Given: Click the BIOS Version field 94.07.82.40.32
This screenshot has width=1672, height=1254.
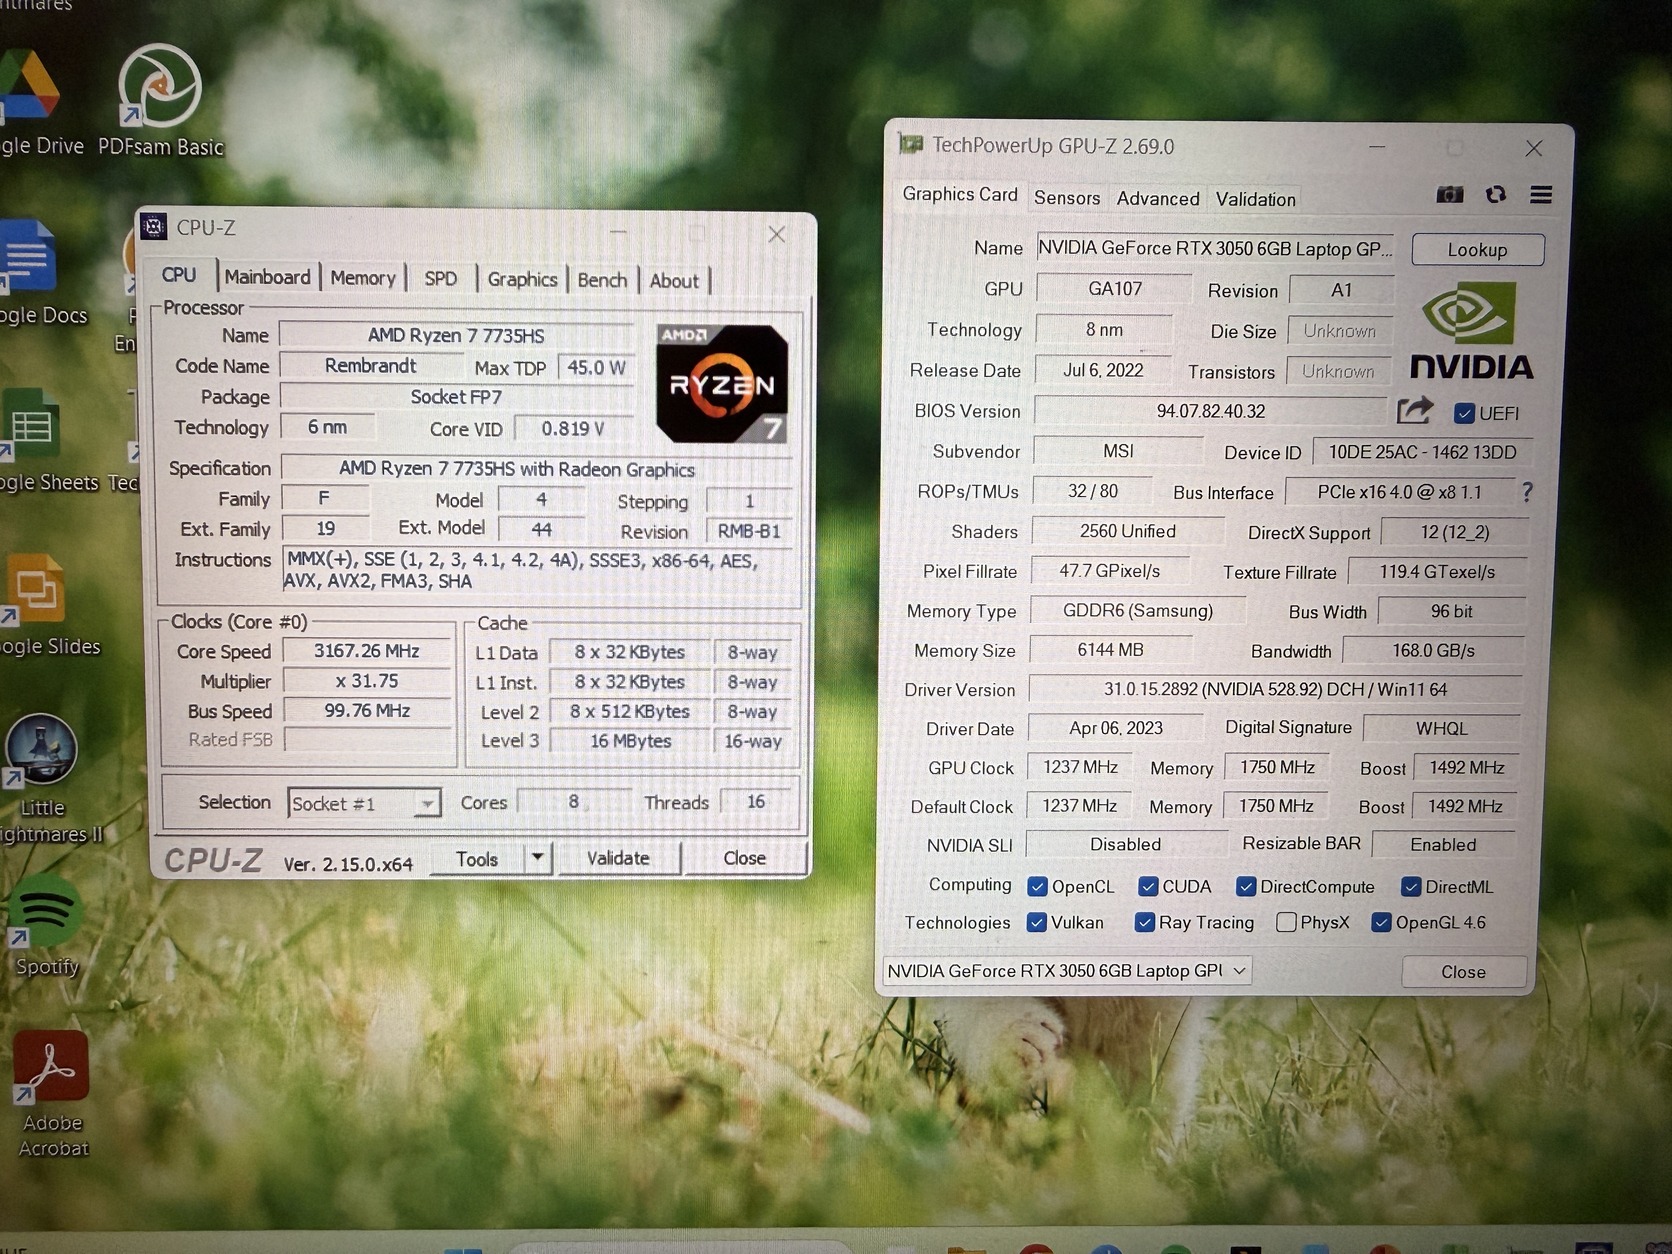Looking at the screenshot, I should pos(1211,411).
